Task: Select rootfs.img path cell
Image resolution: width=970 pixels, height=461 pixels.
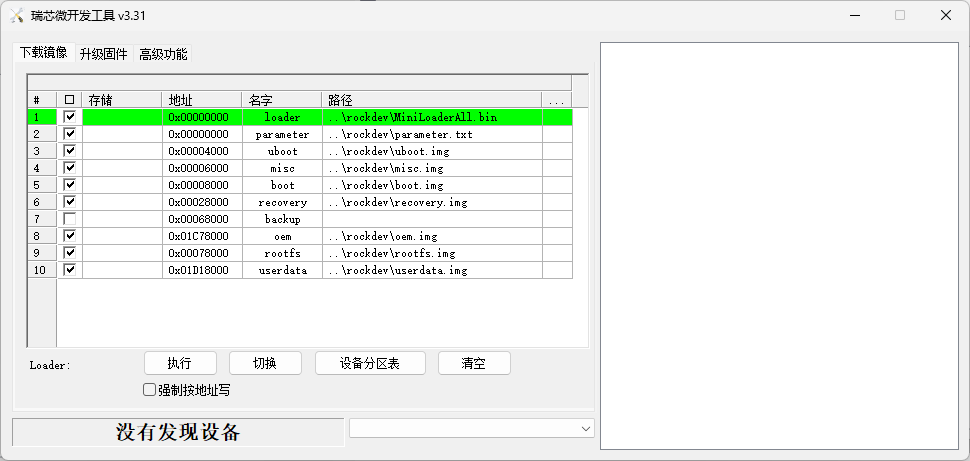Action: (432, 253)
